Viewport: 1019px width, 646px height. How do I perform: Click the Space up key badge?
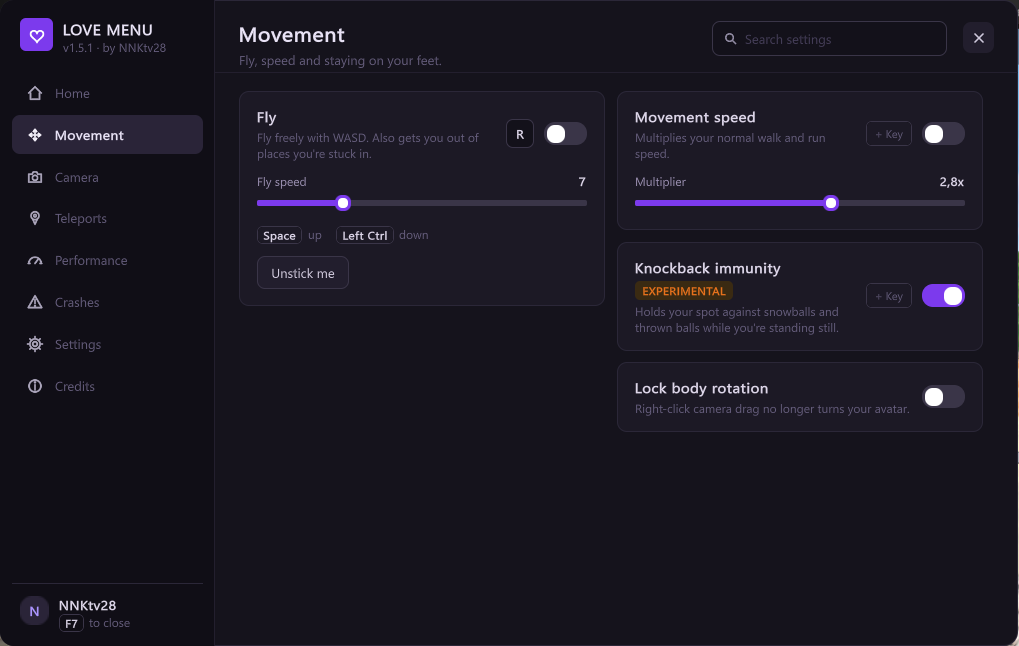(279, 235)
